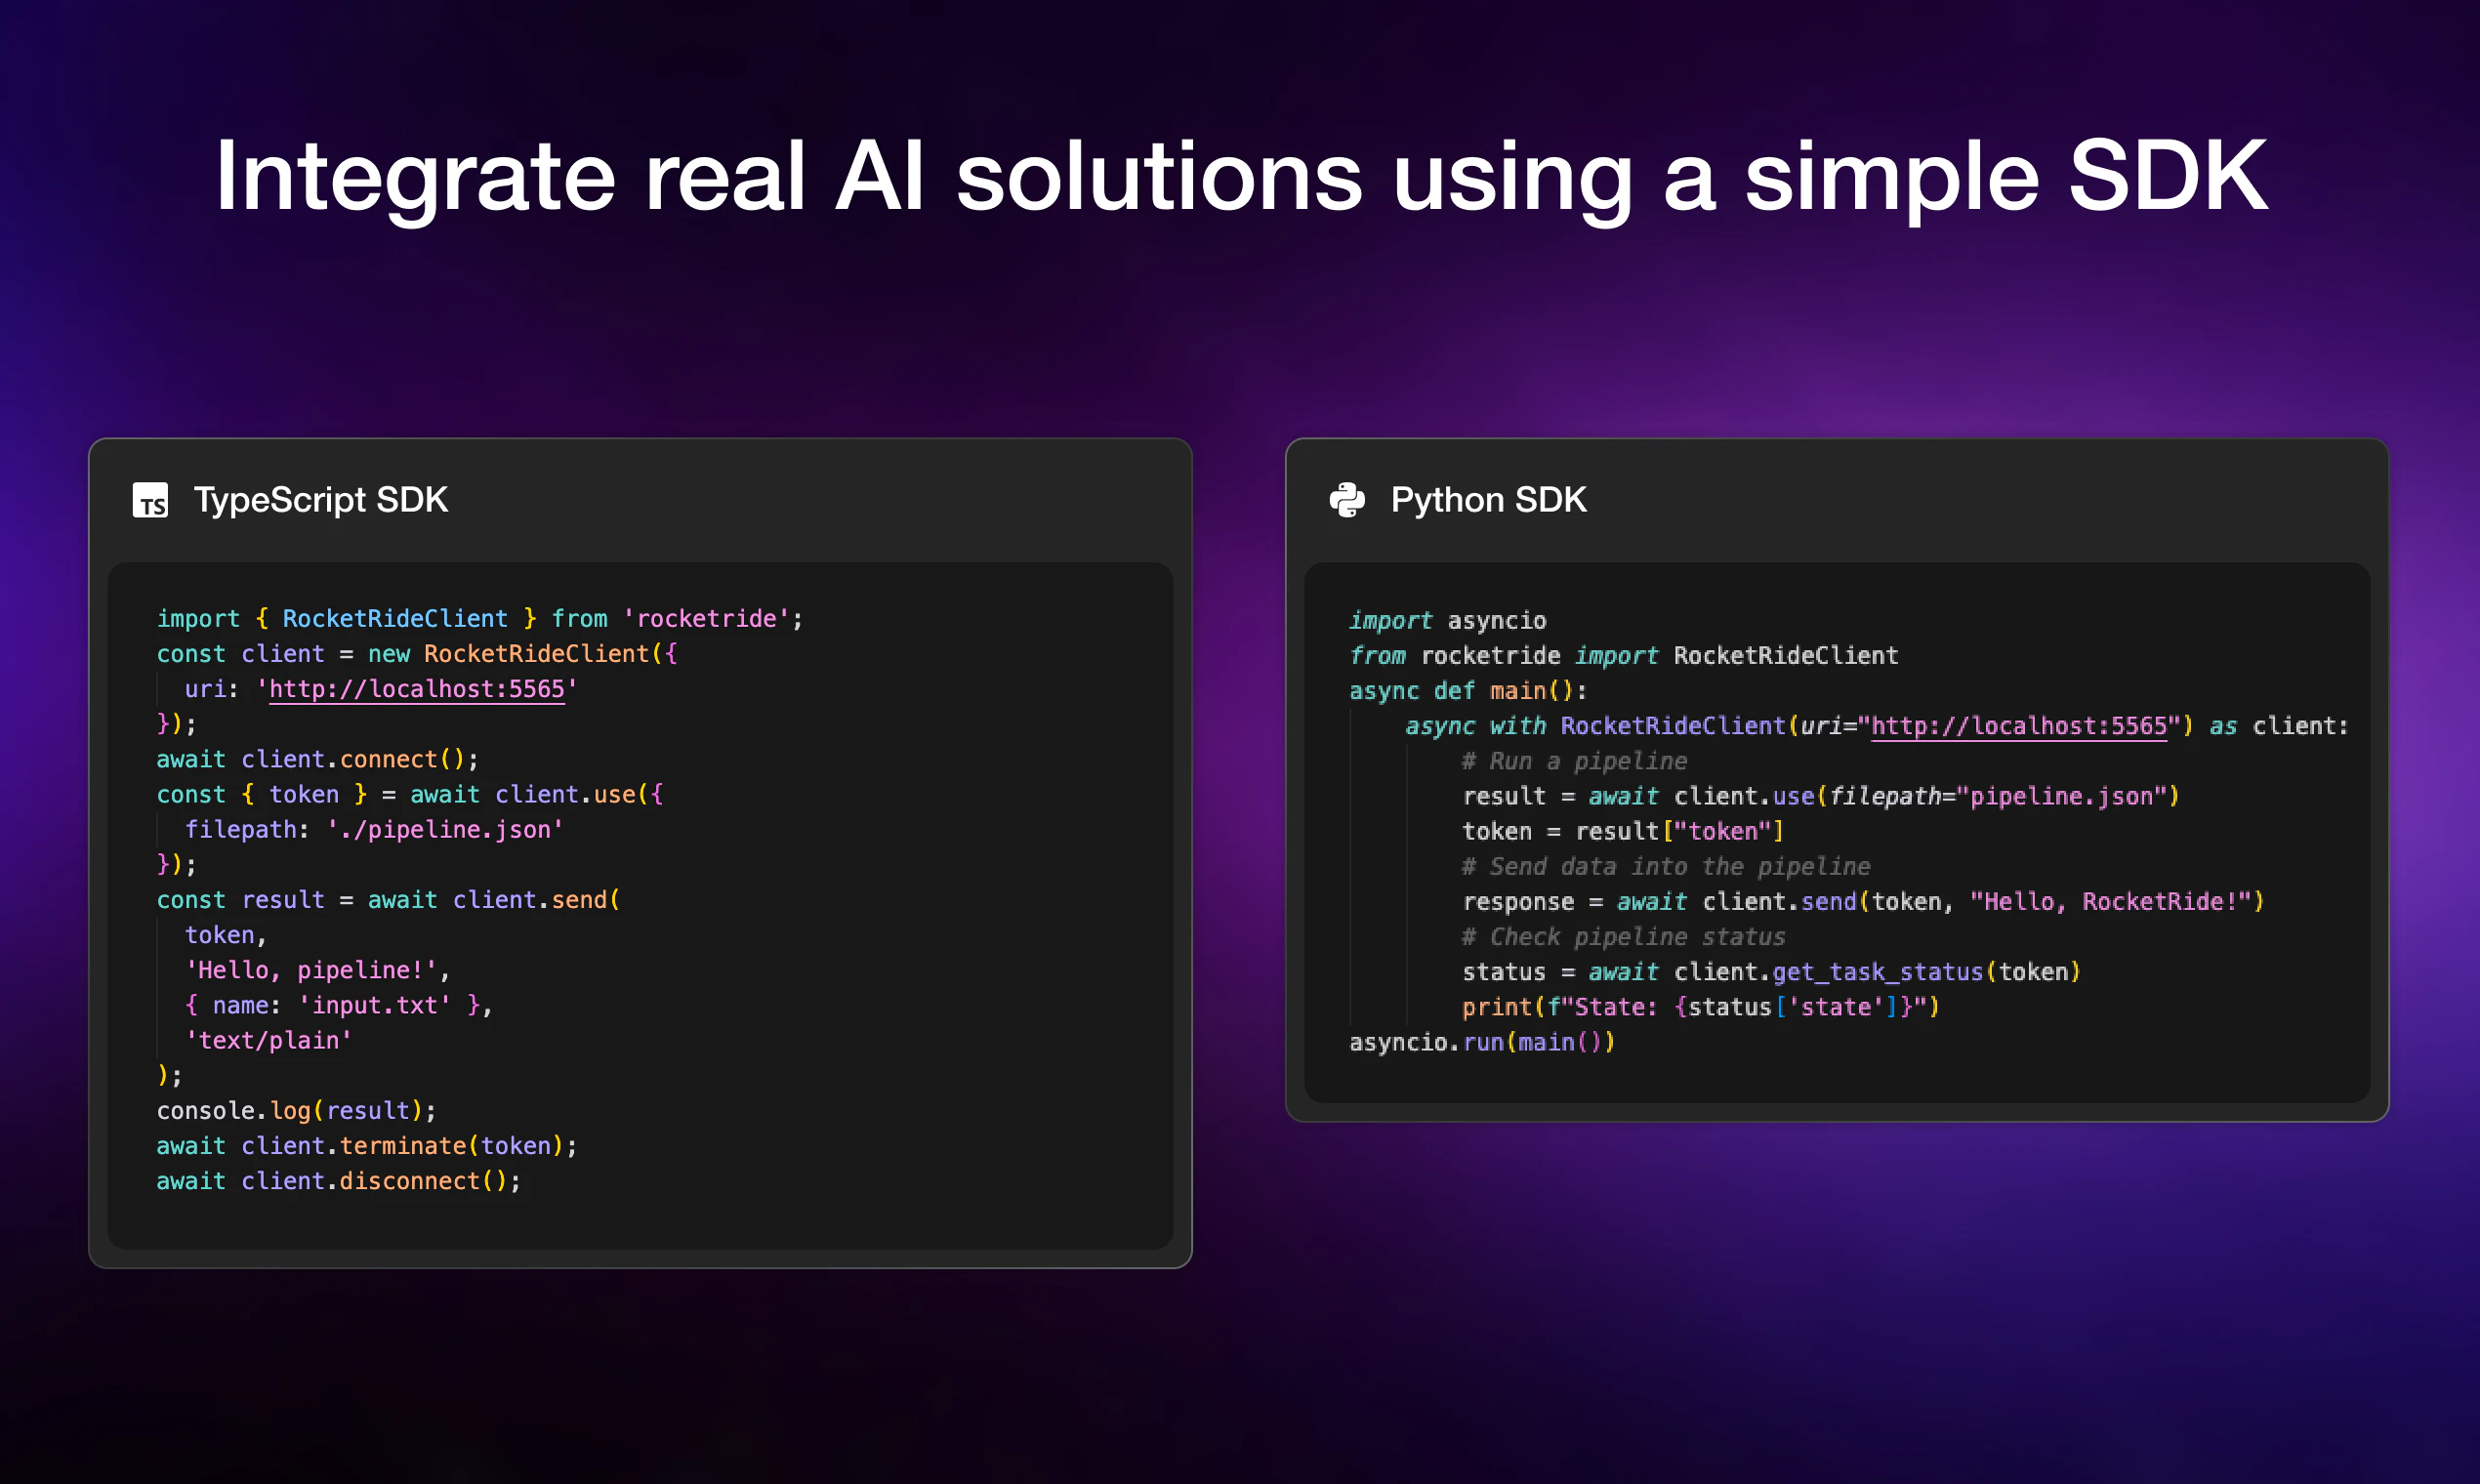This screenshot has height=1484, width=2480.
Task: Click the Python logo icon
Action: point(1347,500)
